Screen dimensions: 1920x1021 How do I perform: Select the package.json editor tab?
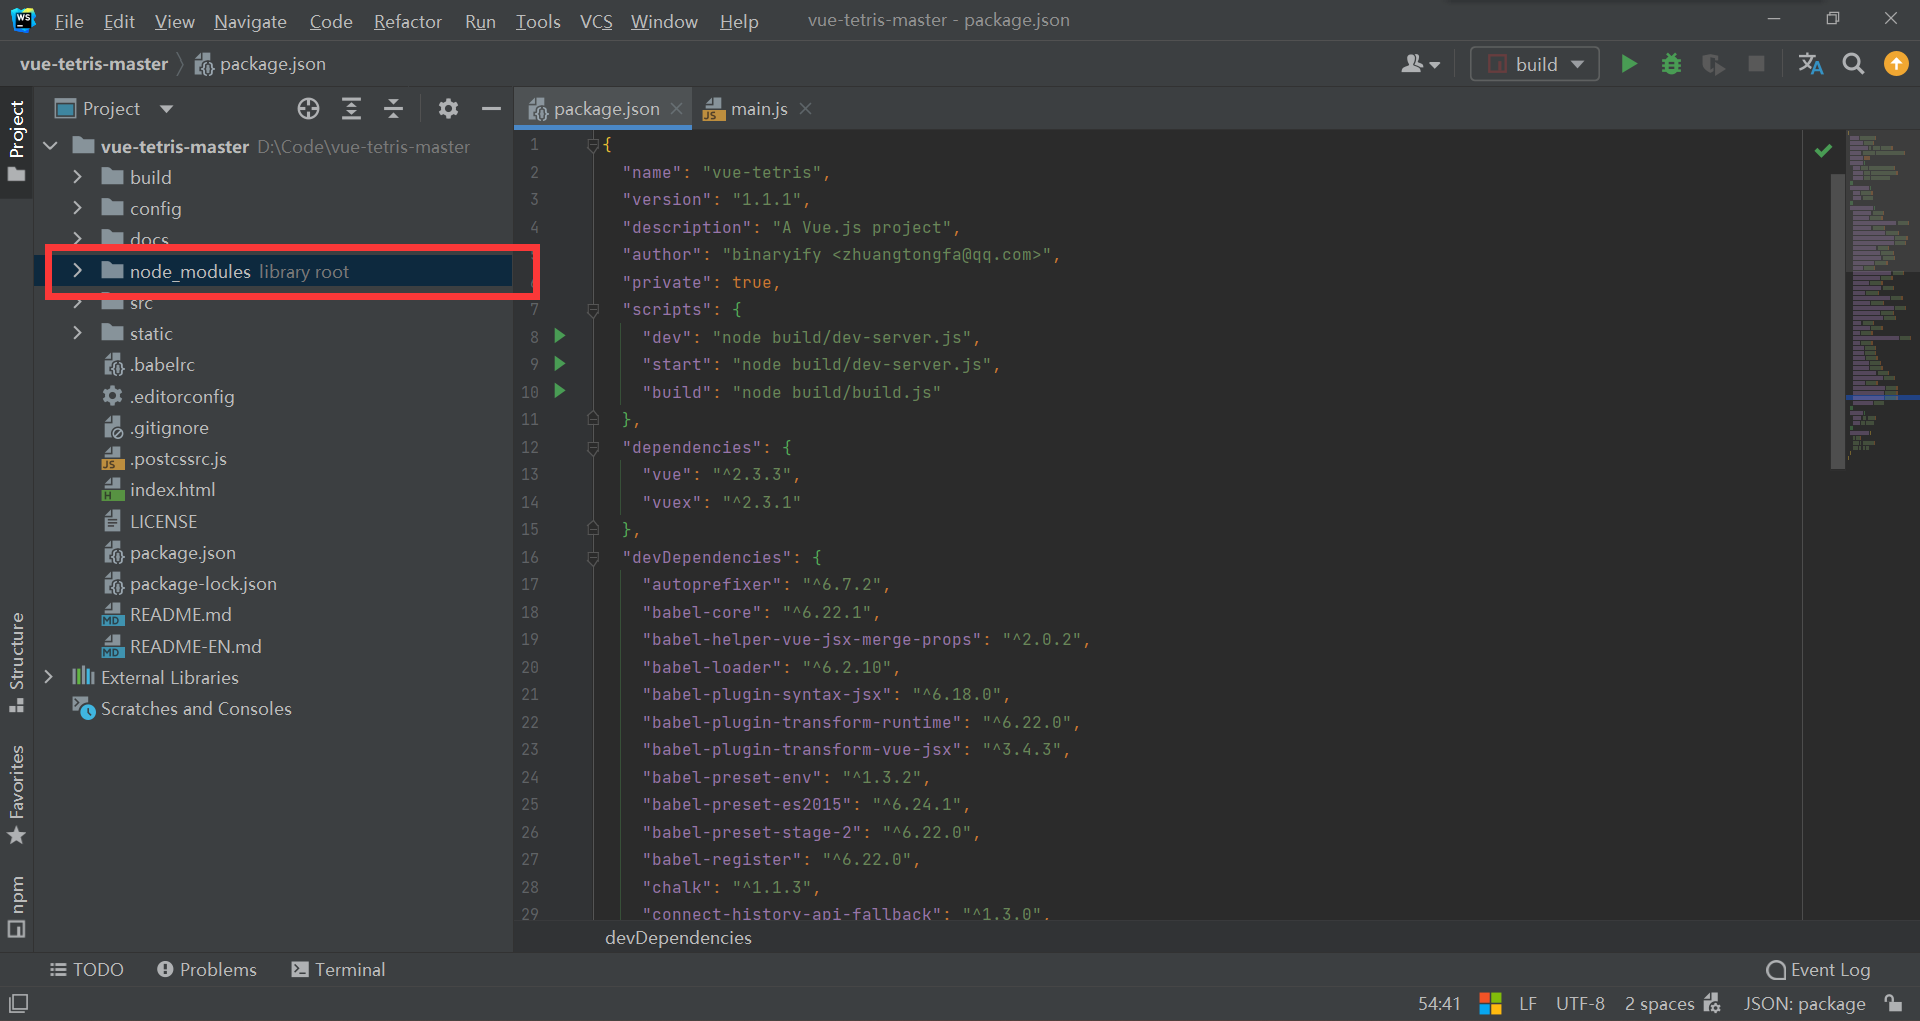coord(603,109)
